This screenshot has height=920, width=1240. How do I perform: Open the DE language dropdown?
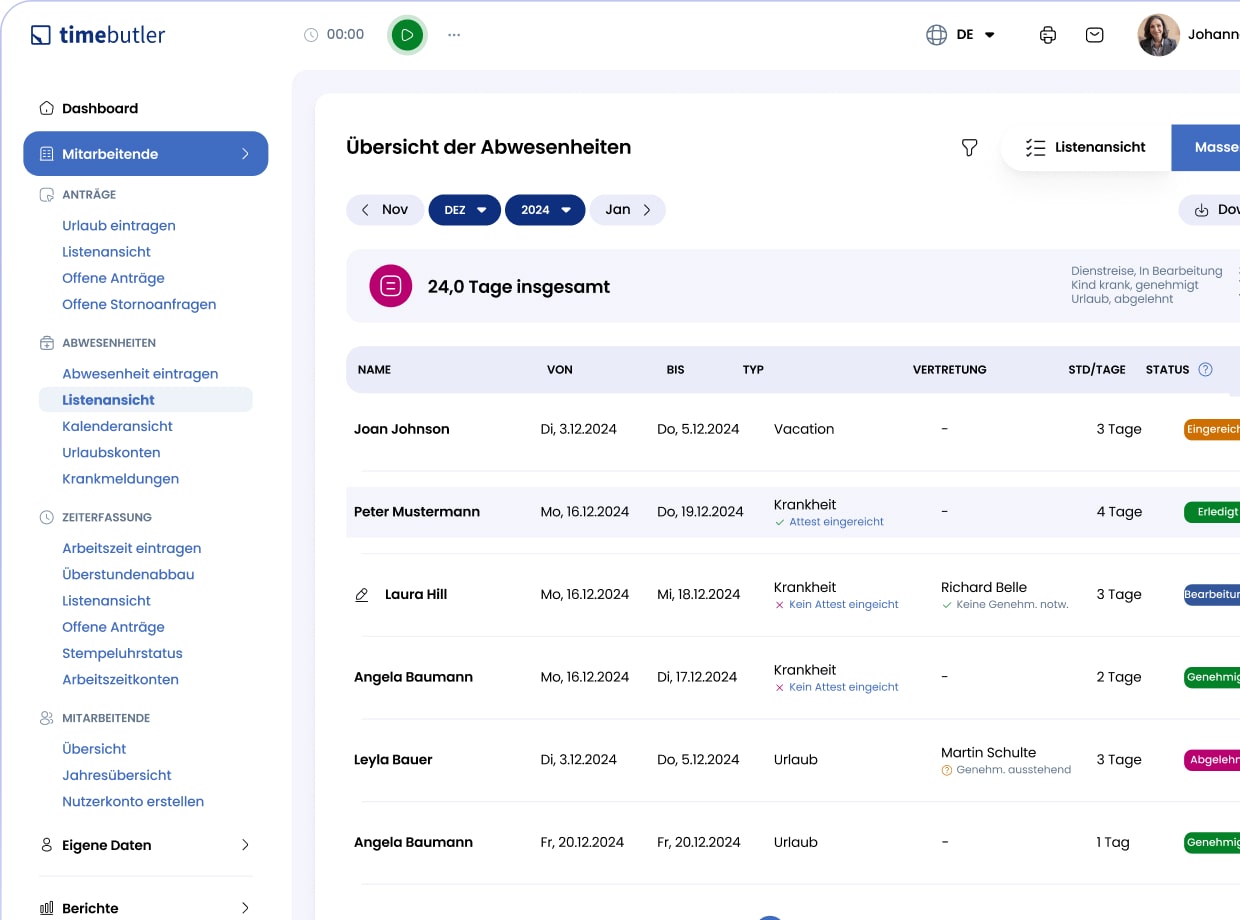pyautogui.click(x=961, y=35)
